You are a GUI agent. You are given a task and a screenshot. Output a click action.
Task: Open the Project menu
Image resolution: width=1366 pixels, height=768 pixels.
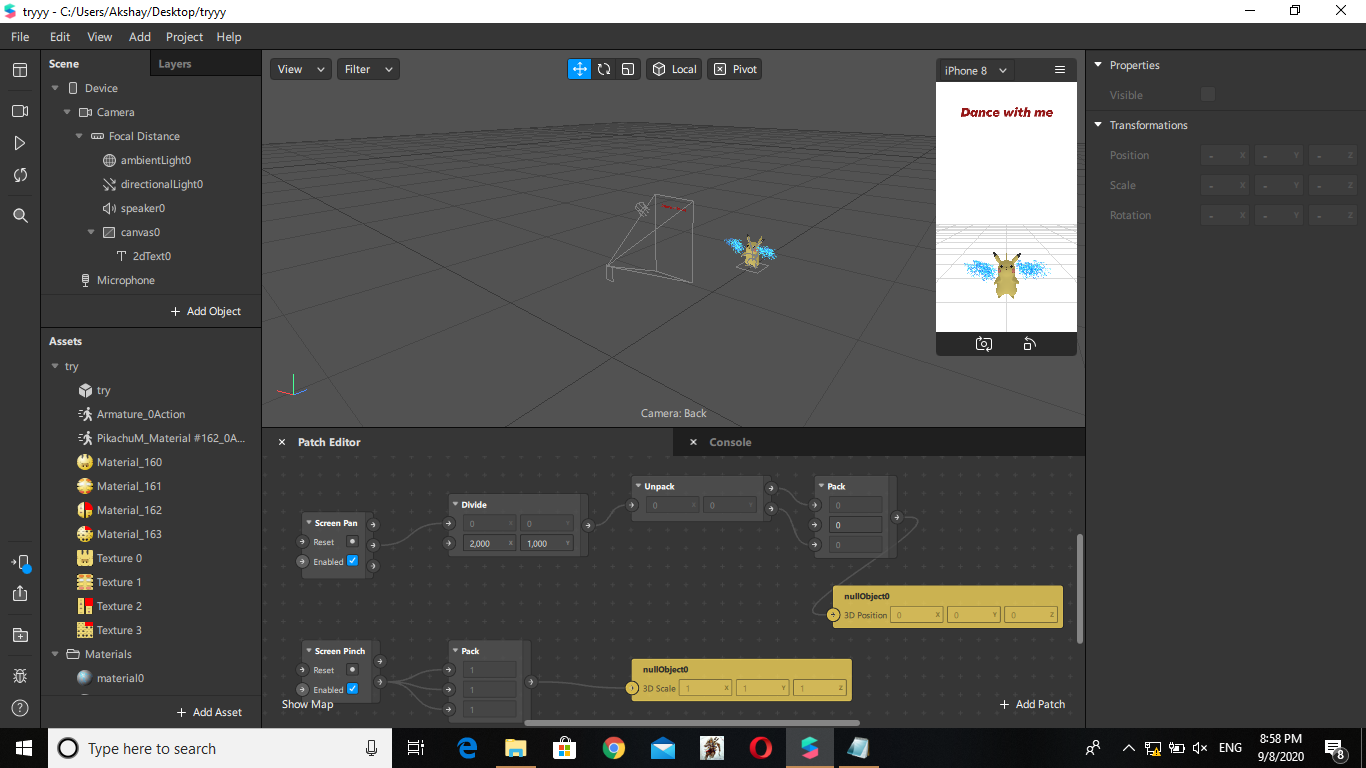[x=184, y=37]
